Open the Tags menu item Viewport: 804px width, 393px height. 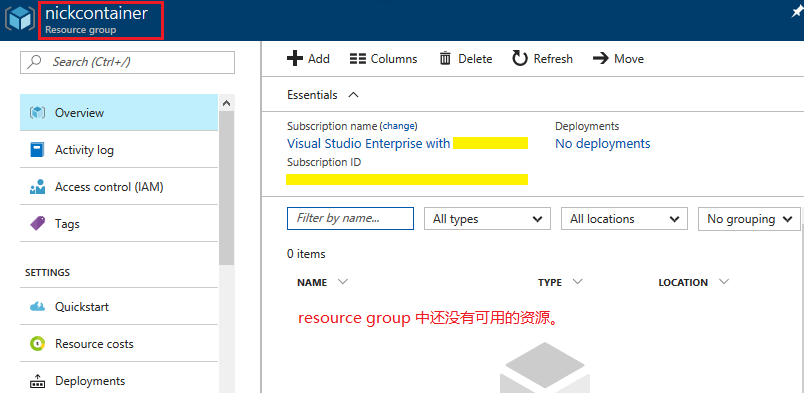[x=119, y=224]
